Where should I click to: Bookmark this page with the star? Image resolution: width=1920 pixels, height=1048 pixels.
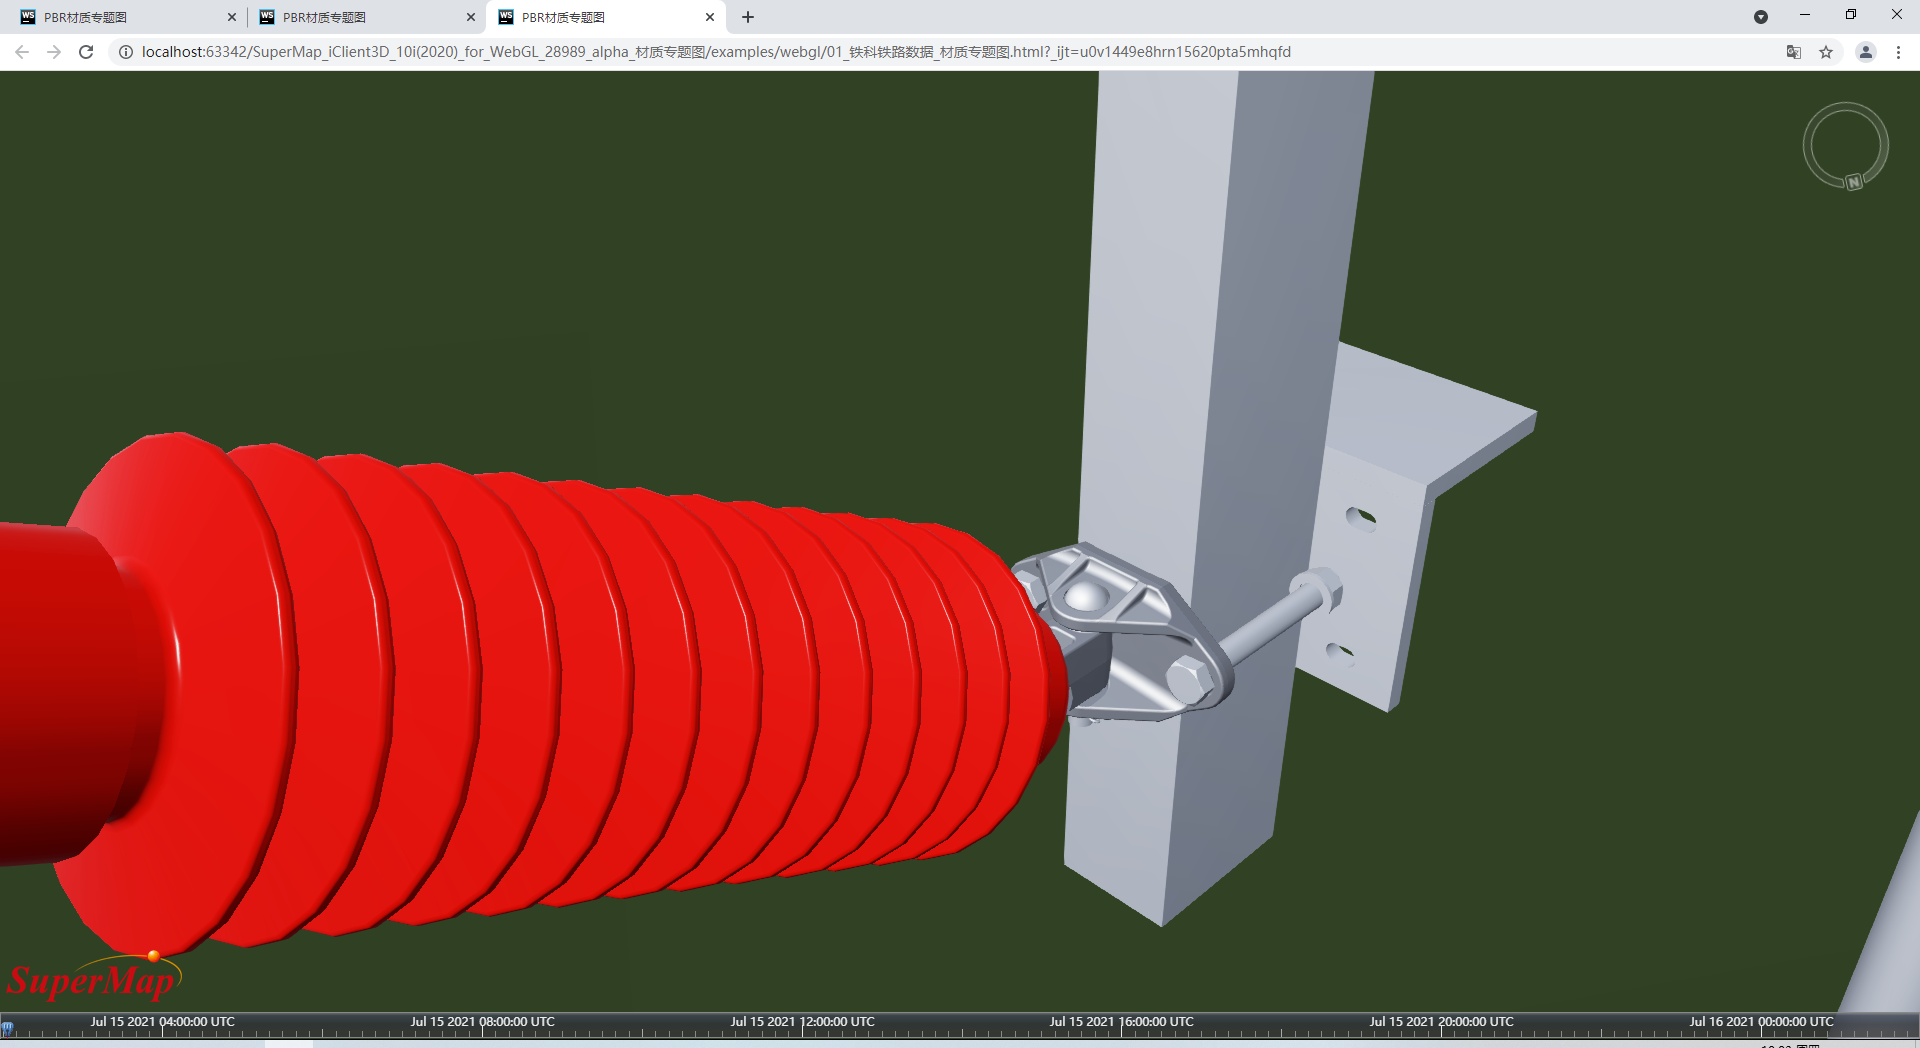1826,52
